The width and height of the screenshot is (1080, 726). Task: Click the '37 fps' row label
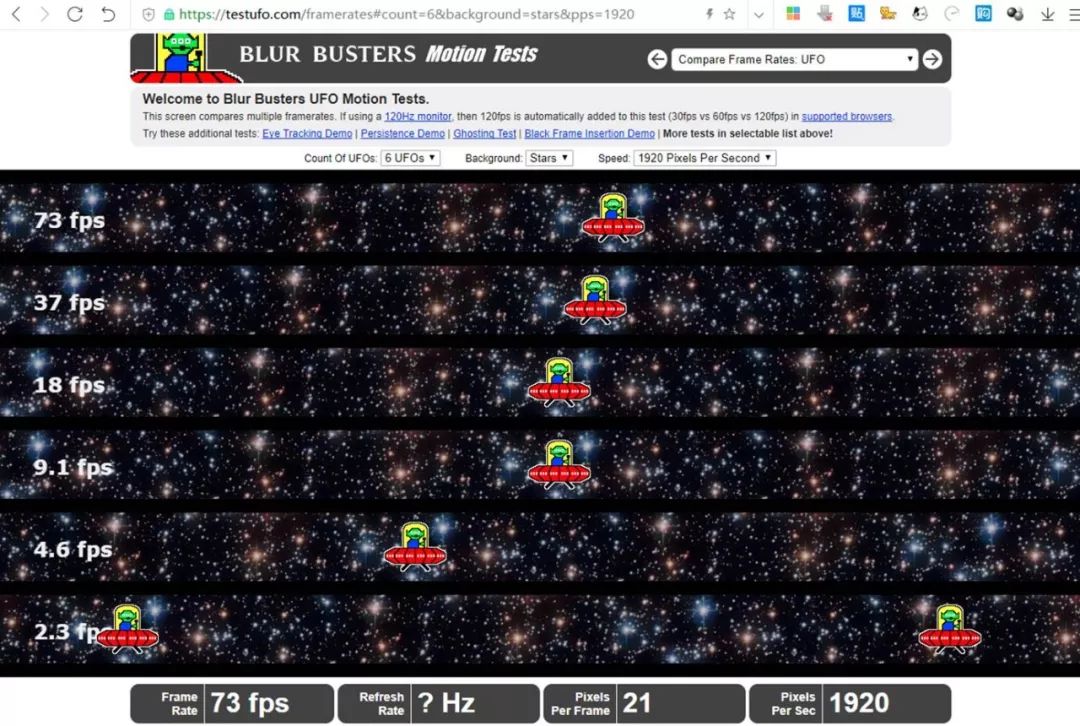(x=70, y=302)
